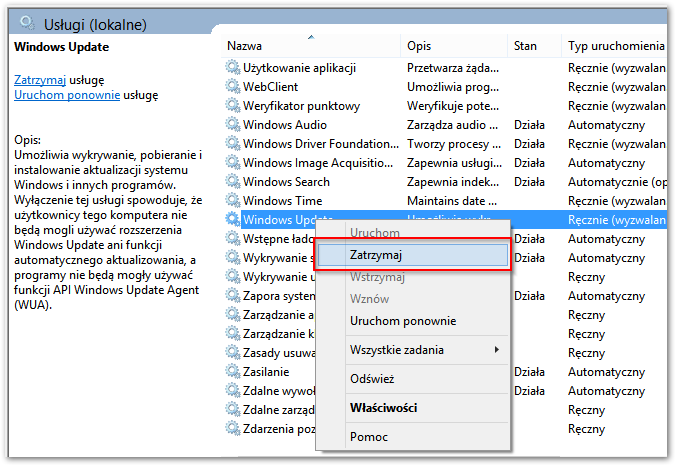
Task: Click the gear icon beside Użytkowanie aplikacji
Action: click(233, 67)
